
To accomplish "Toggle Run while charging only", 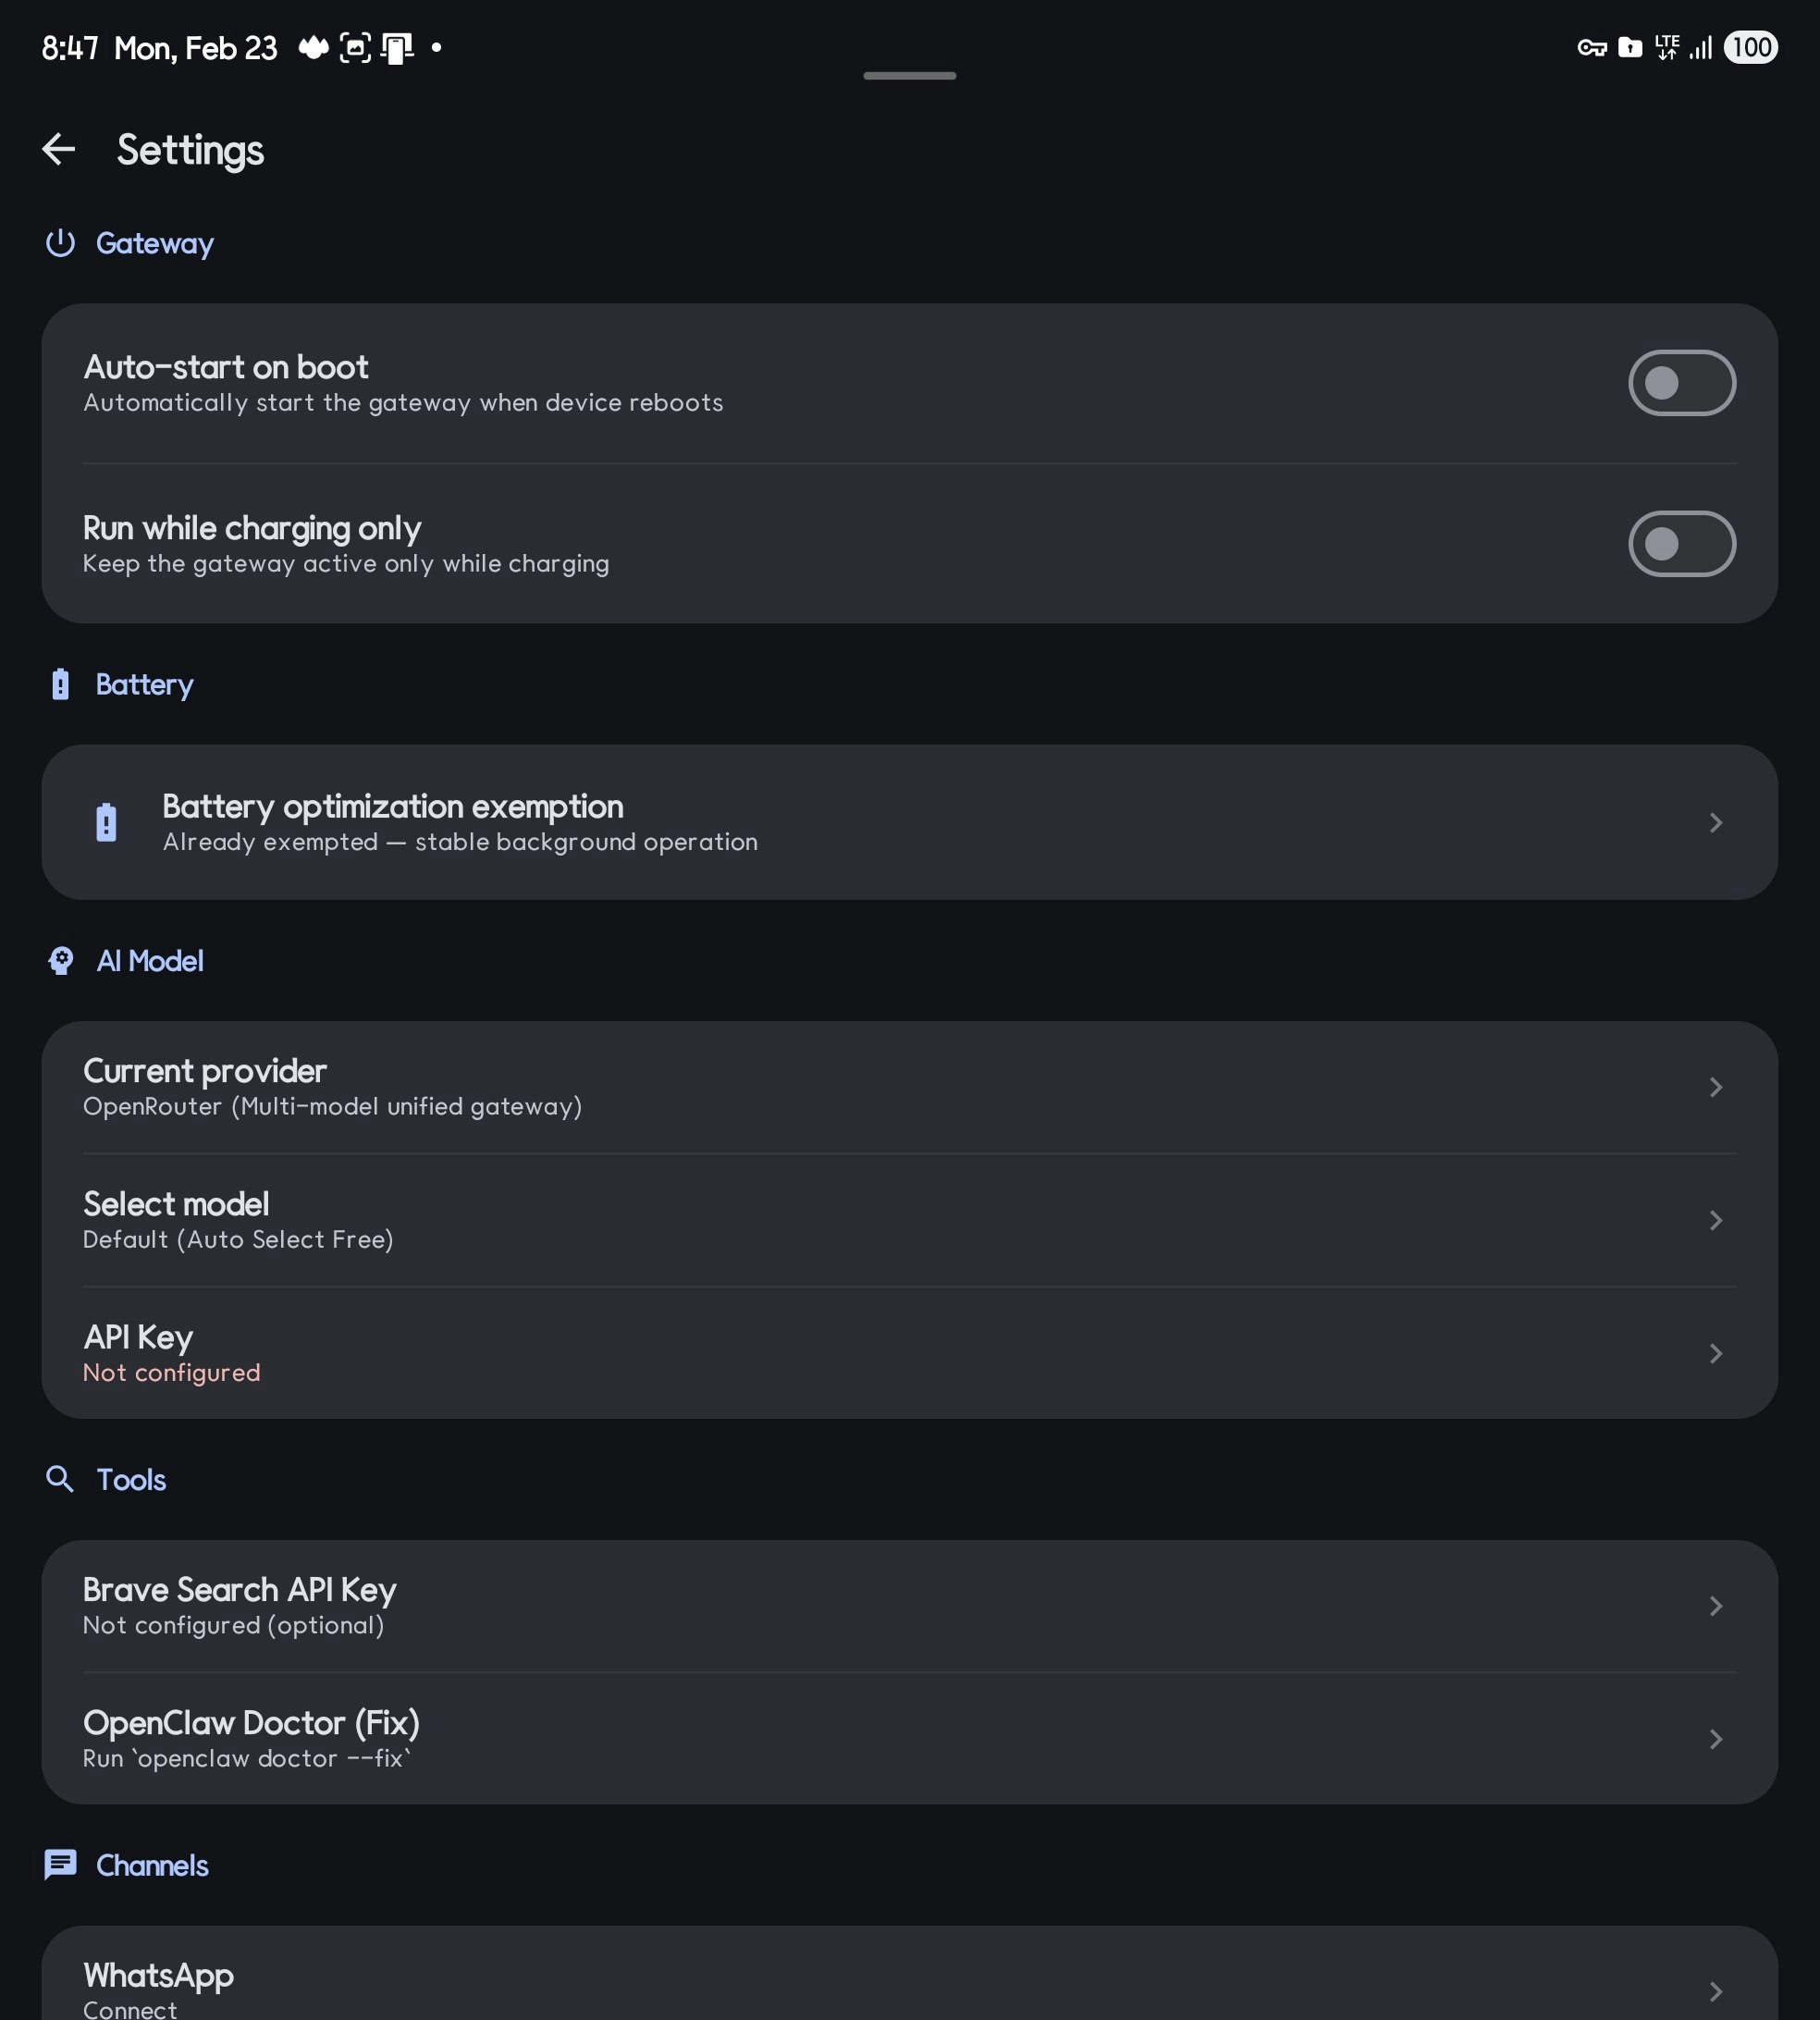I will 1681,544.
